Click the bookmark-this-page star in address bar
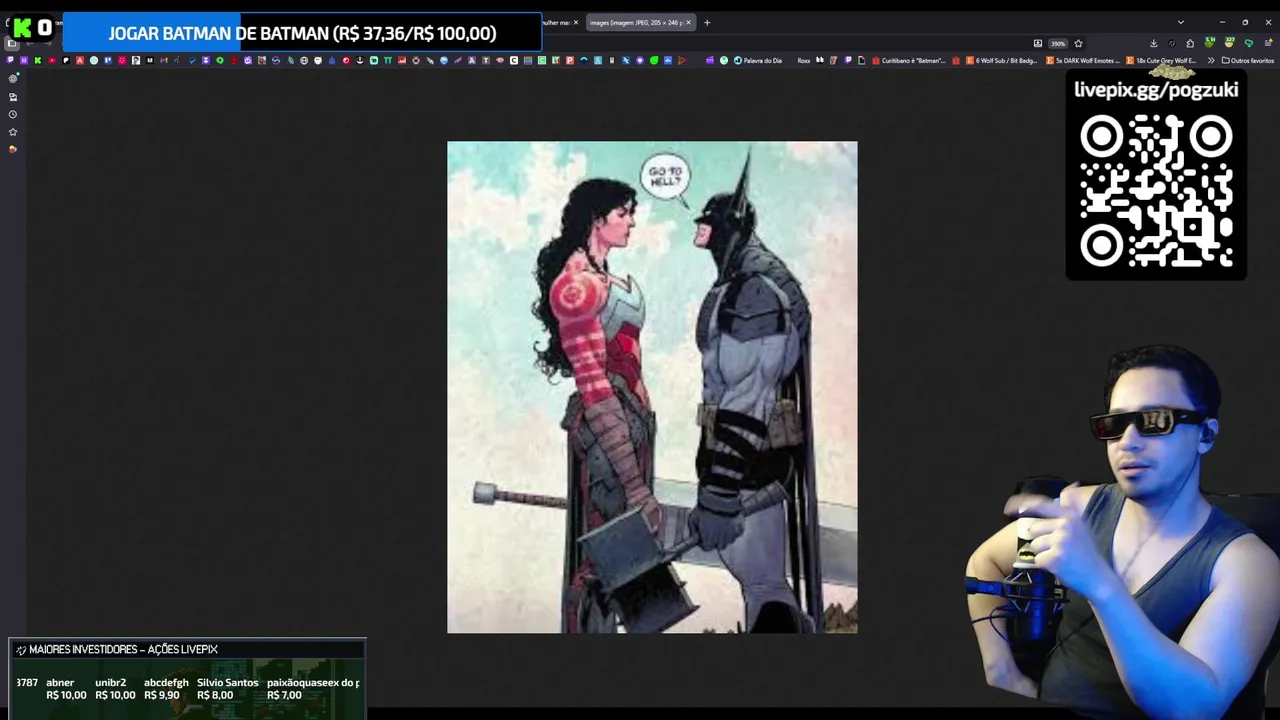The height and width of the screenshot is (720, 1280). point(1078,43)
